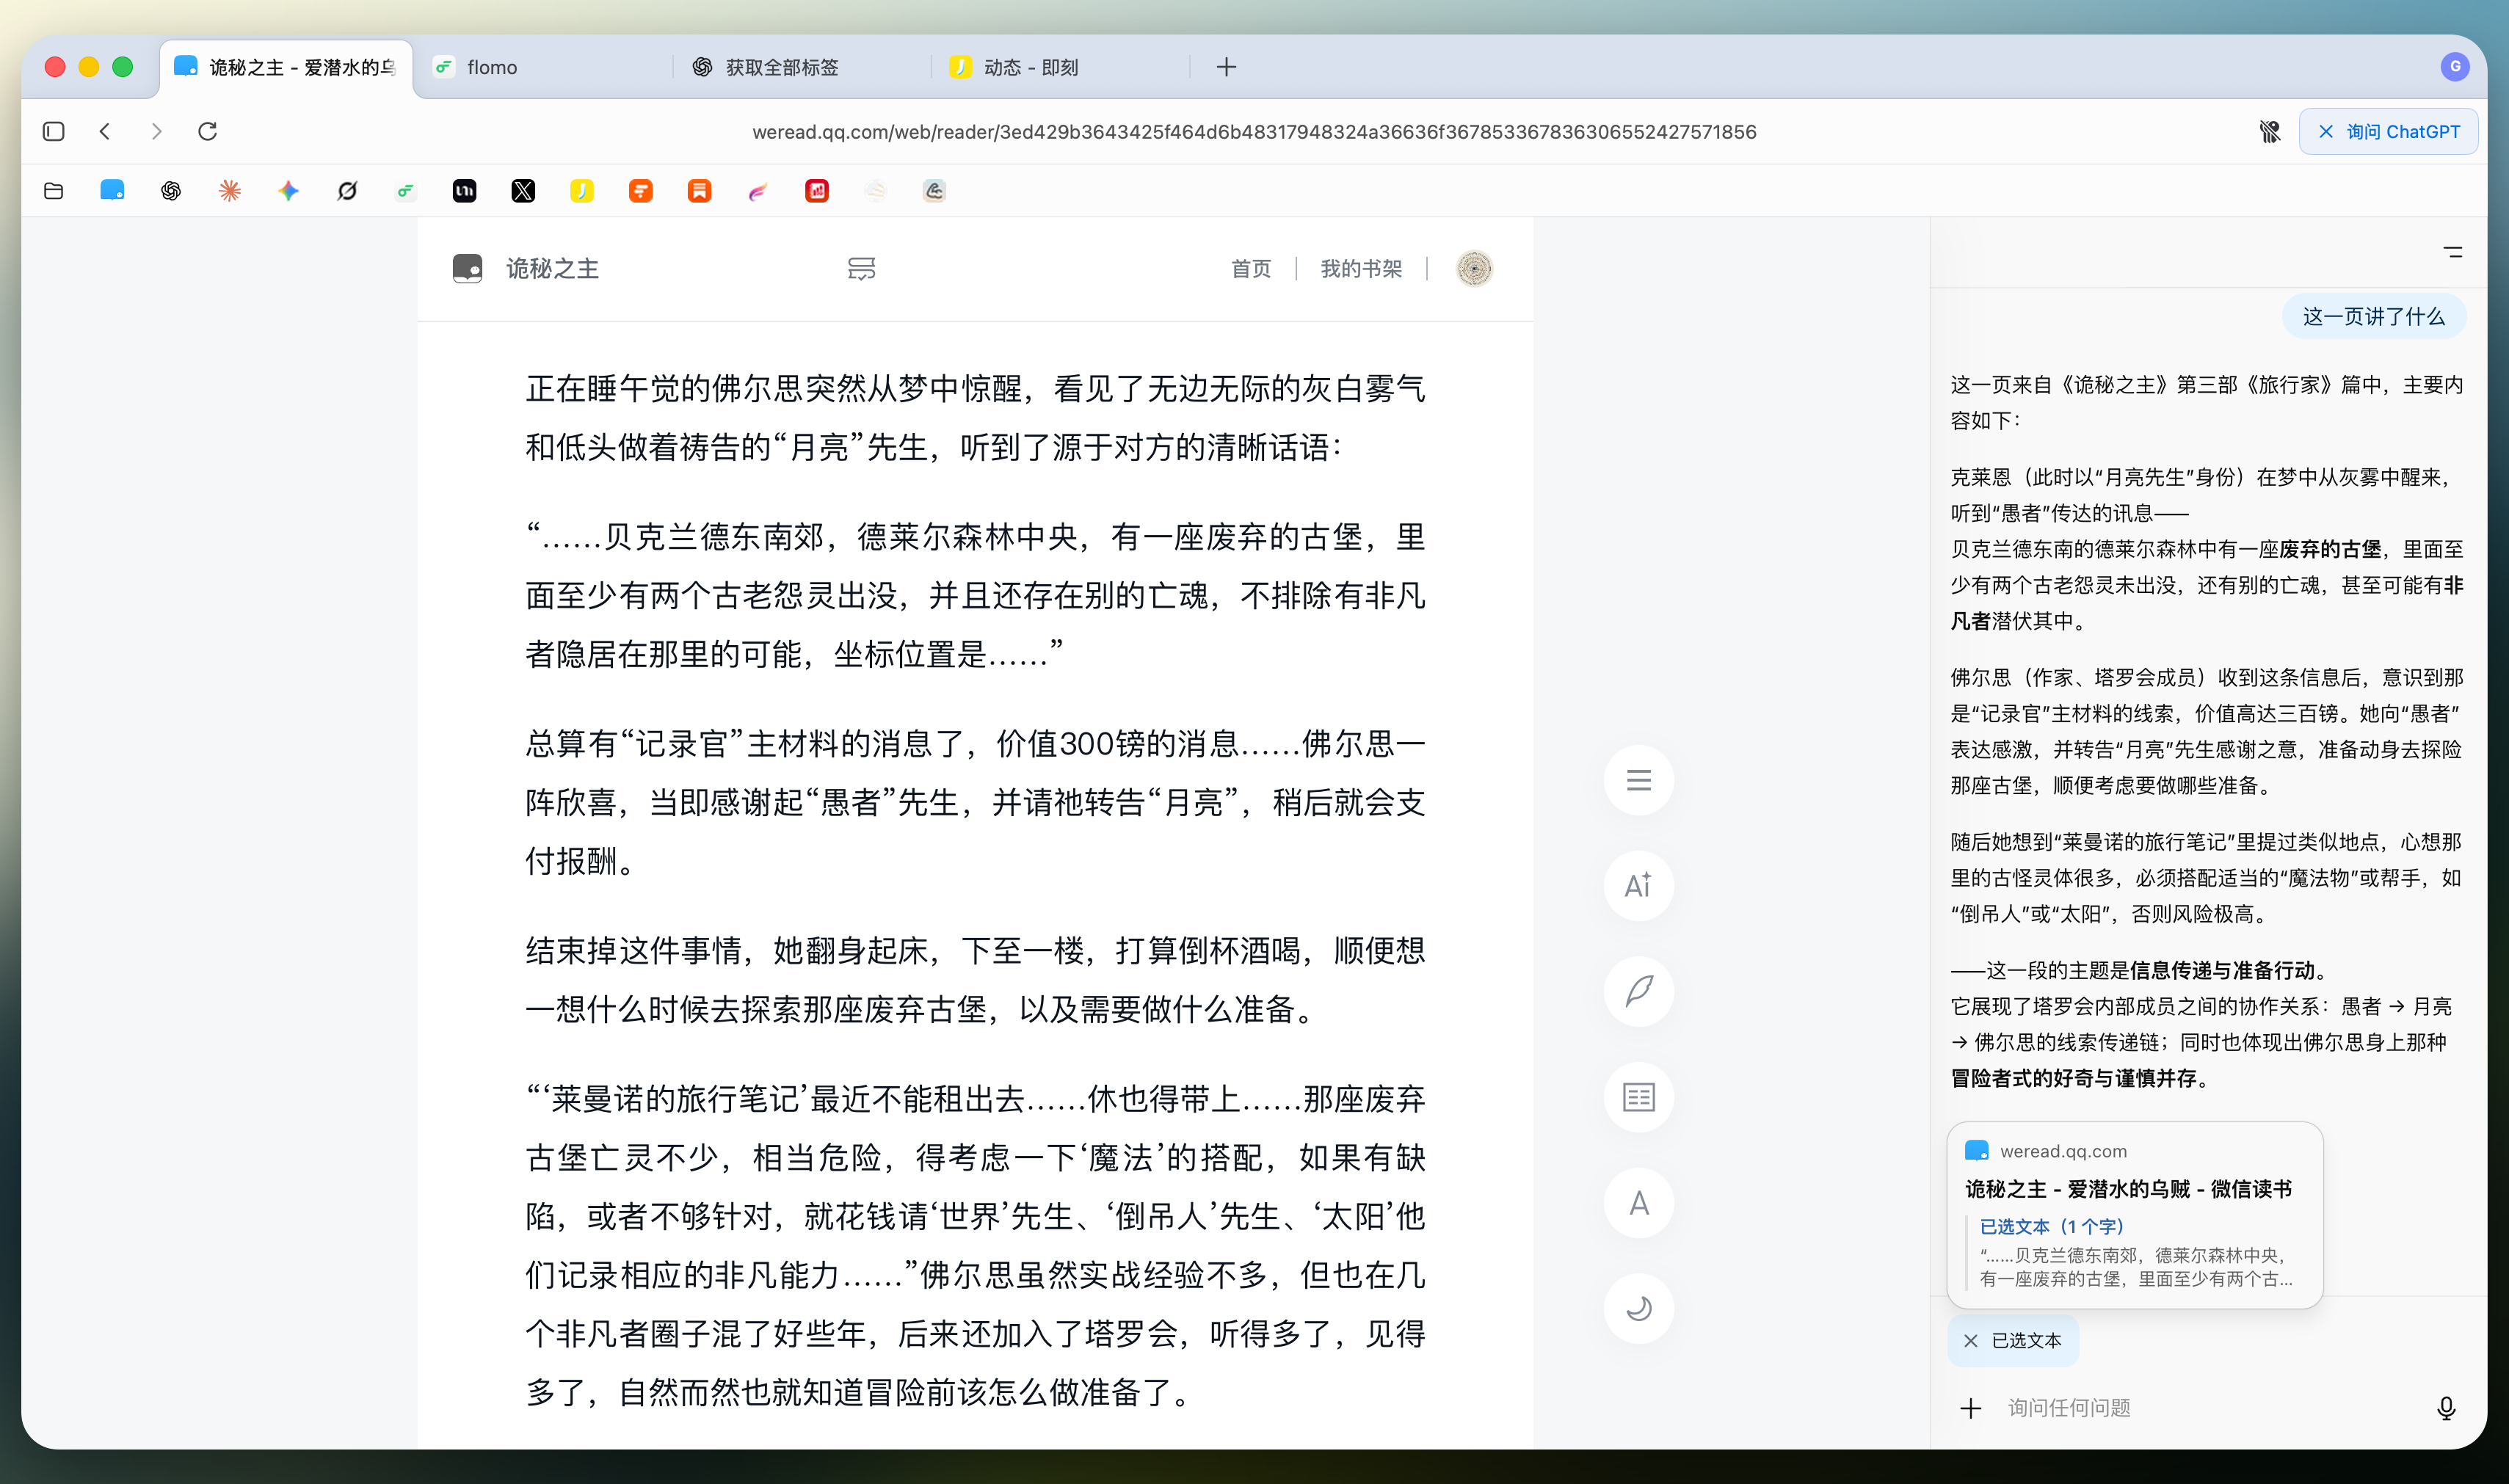Toggle dark mode with the moon button
The image size is (2509, 1484).
point(1638,1308)
